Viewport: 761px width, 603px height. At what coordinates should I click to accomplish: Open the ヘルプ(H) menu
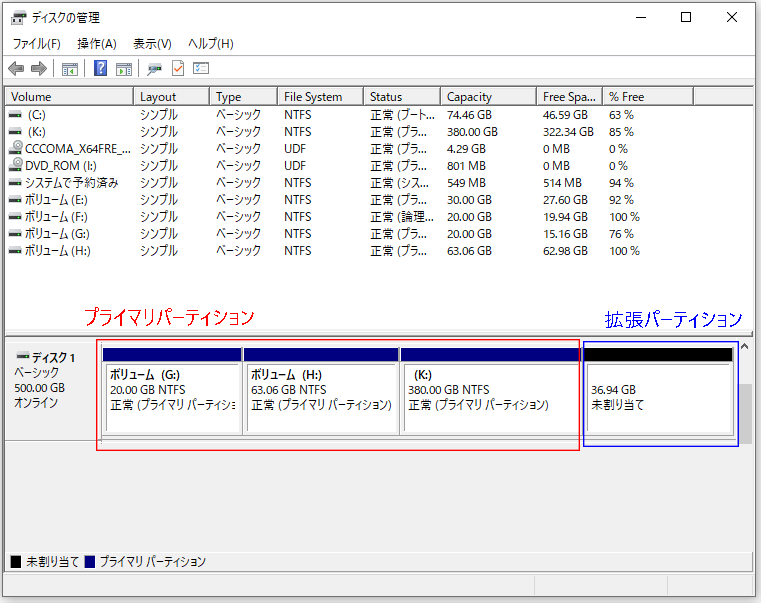click(x=211, y=44)
